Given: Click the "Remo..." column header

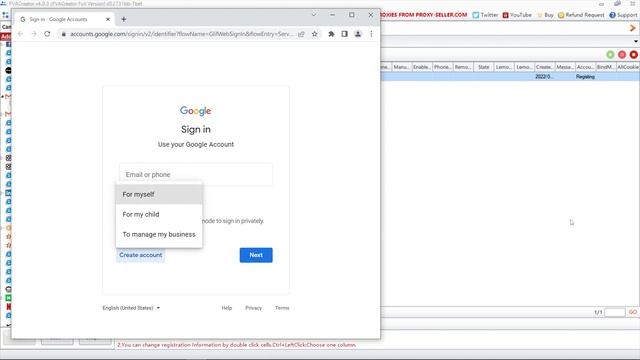Looking at the screenshot, I should click(463, 67).
